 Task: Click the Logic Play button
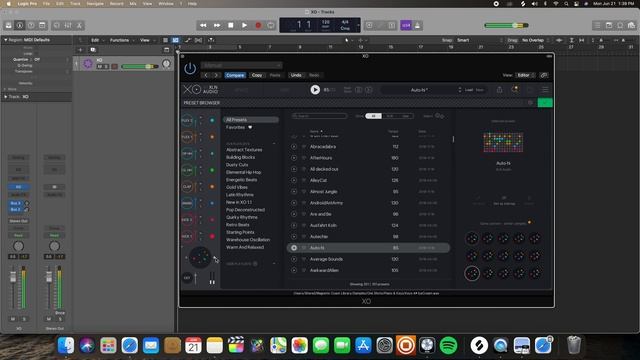point(244,25)
